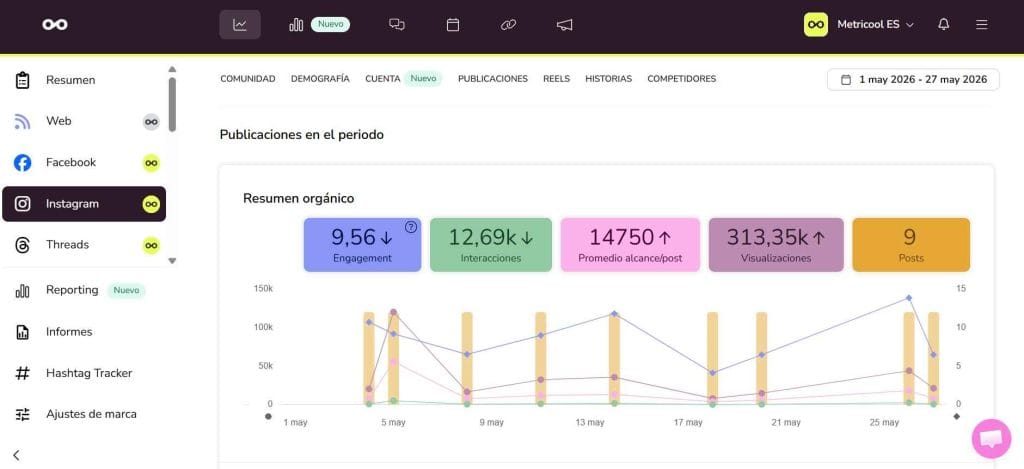The width and height of the screenshot is (1024, 469).
Task: Open Reporting in the sidebar
Action: 84,290
